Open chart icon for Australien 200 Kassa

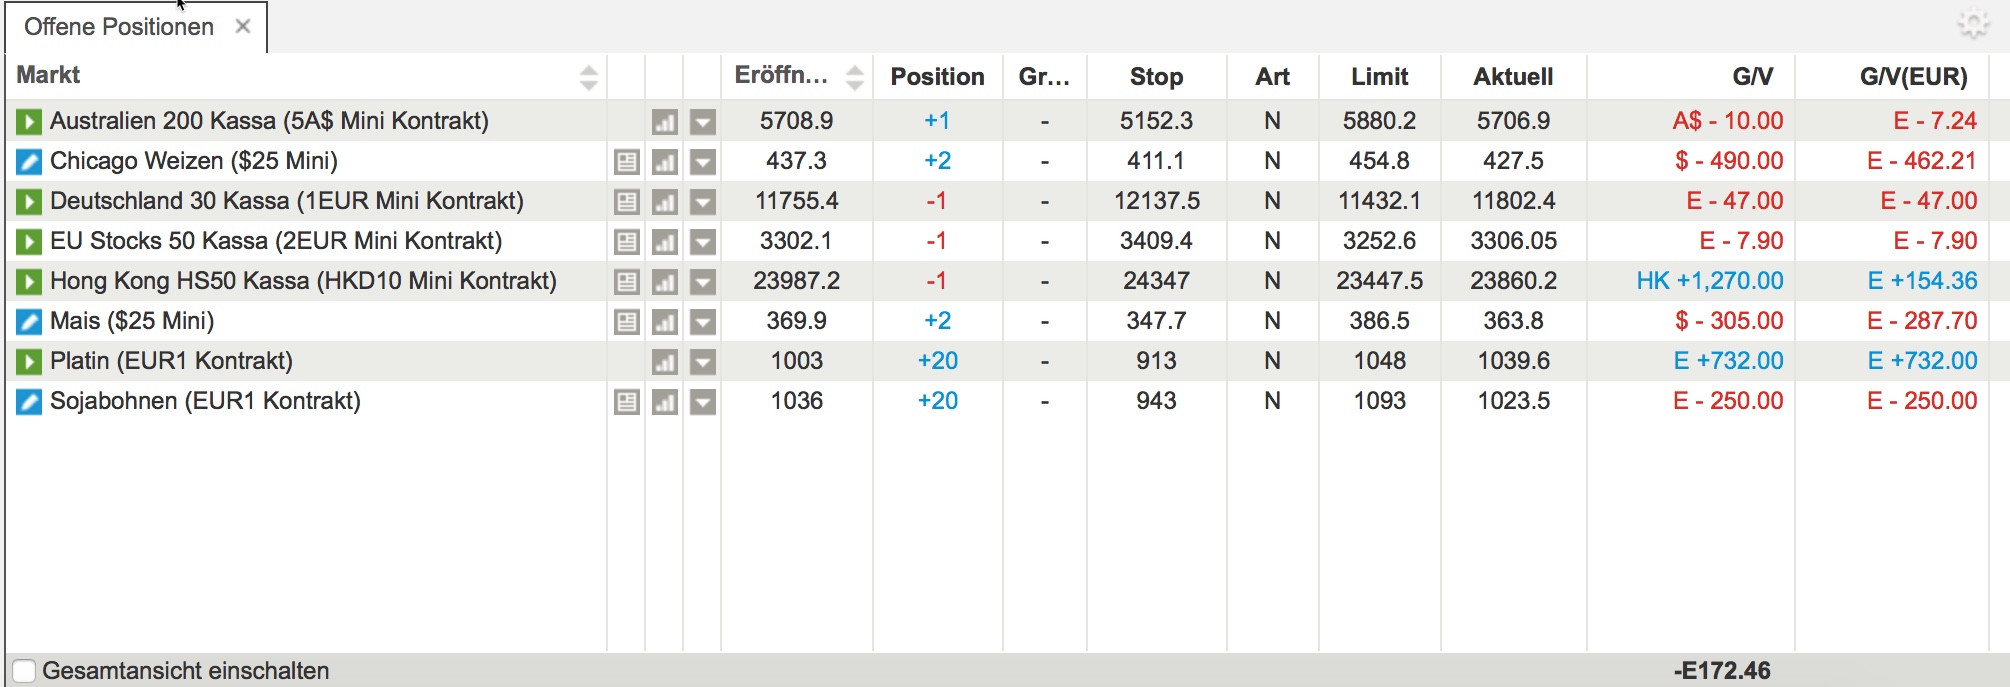pyautogui.click(x=665, y=122)
